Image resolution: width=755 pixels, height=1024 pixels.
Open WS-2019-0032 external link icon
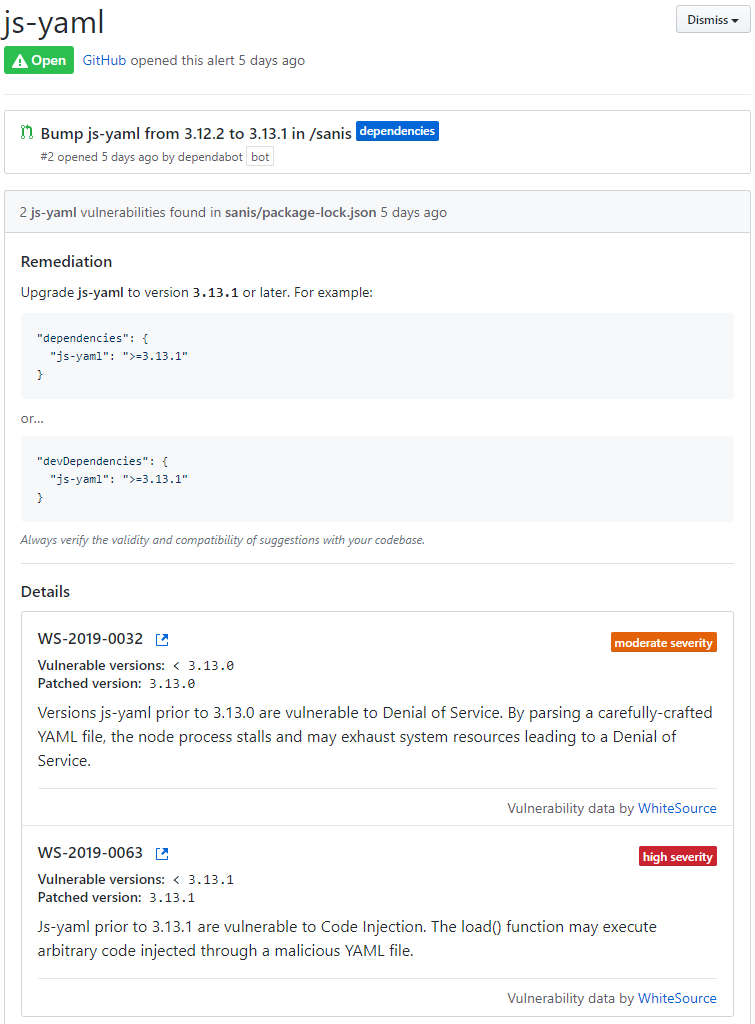[x=162, y=640]
